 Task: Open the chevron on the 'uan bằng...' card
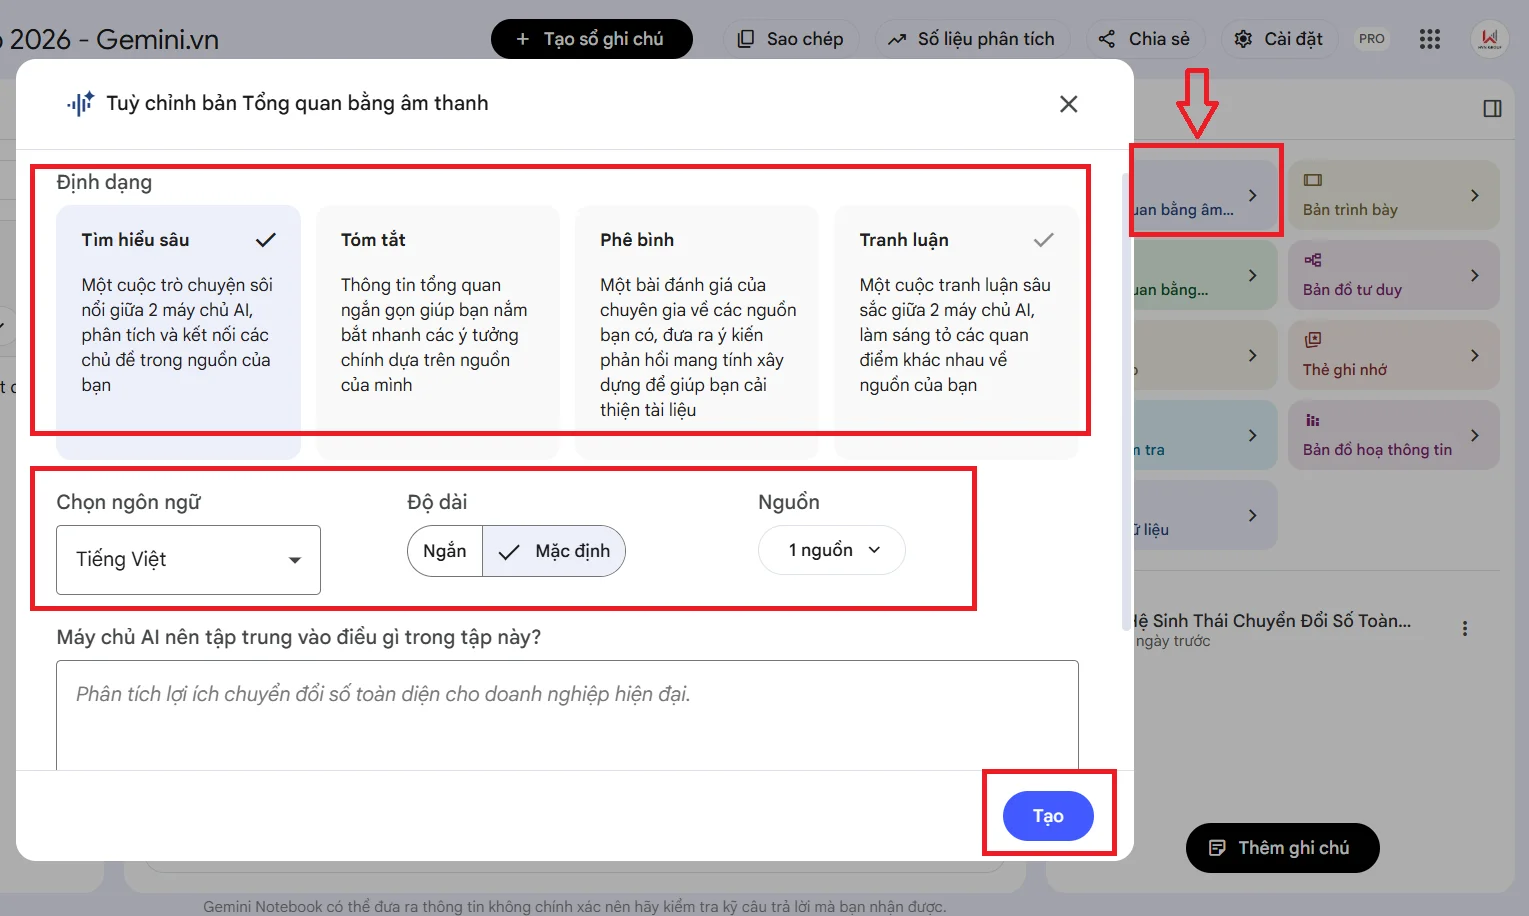pyautogui.click(x=1253, y=275)
